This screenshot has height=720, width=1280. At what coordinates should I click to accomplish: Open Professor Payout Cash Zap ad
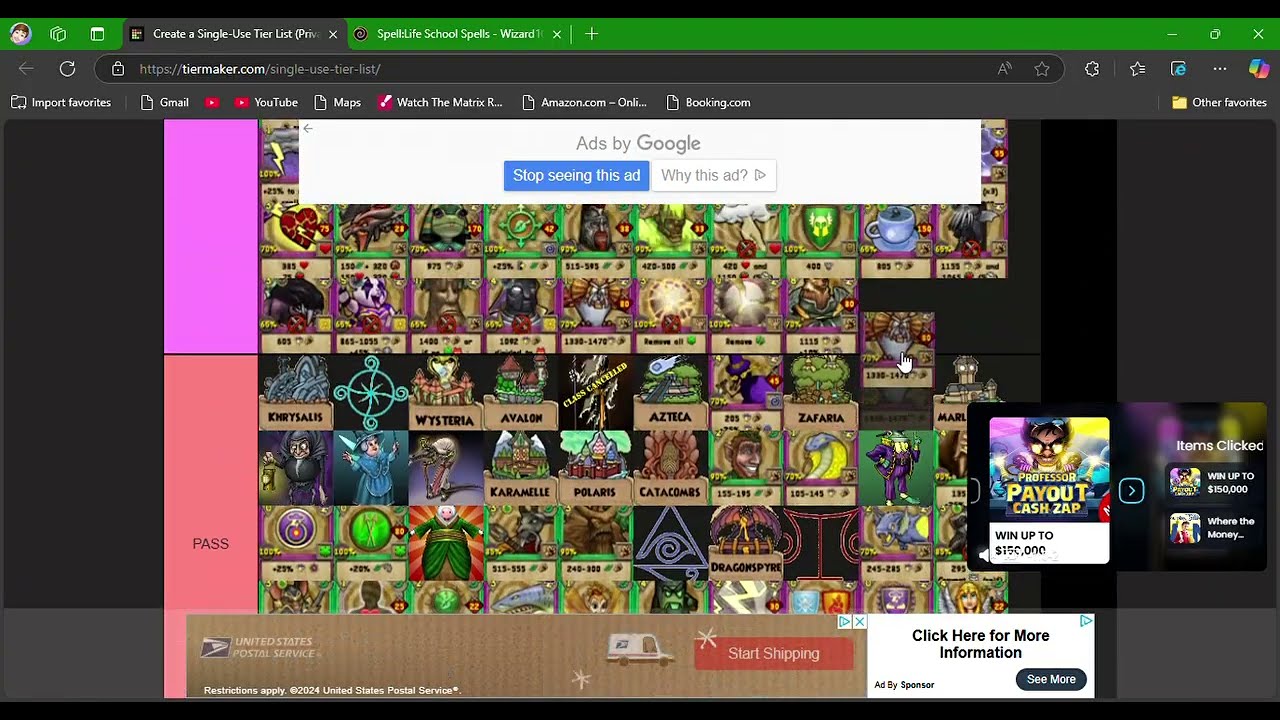pyautogui.click(x=1049, y=490)
